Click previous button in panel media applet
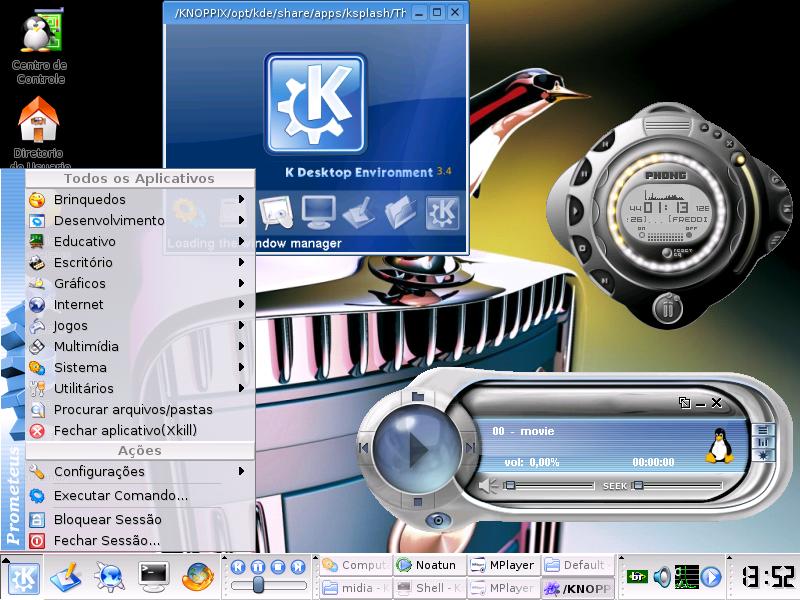800x600 pixels. tap(238, 566)
